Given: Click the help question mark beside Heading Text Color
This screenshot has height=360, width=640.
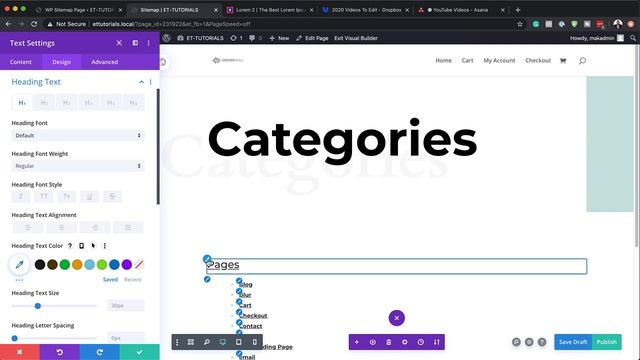Looking at the screenshot, I should 70,246.
